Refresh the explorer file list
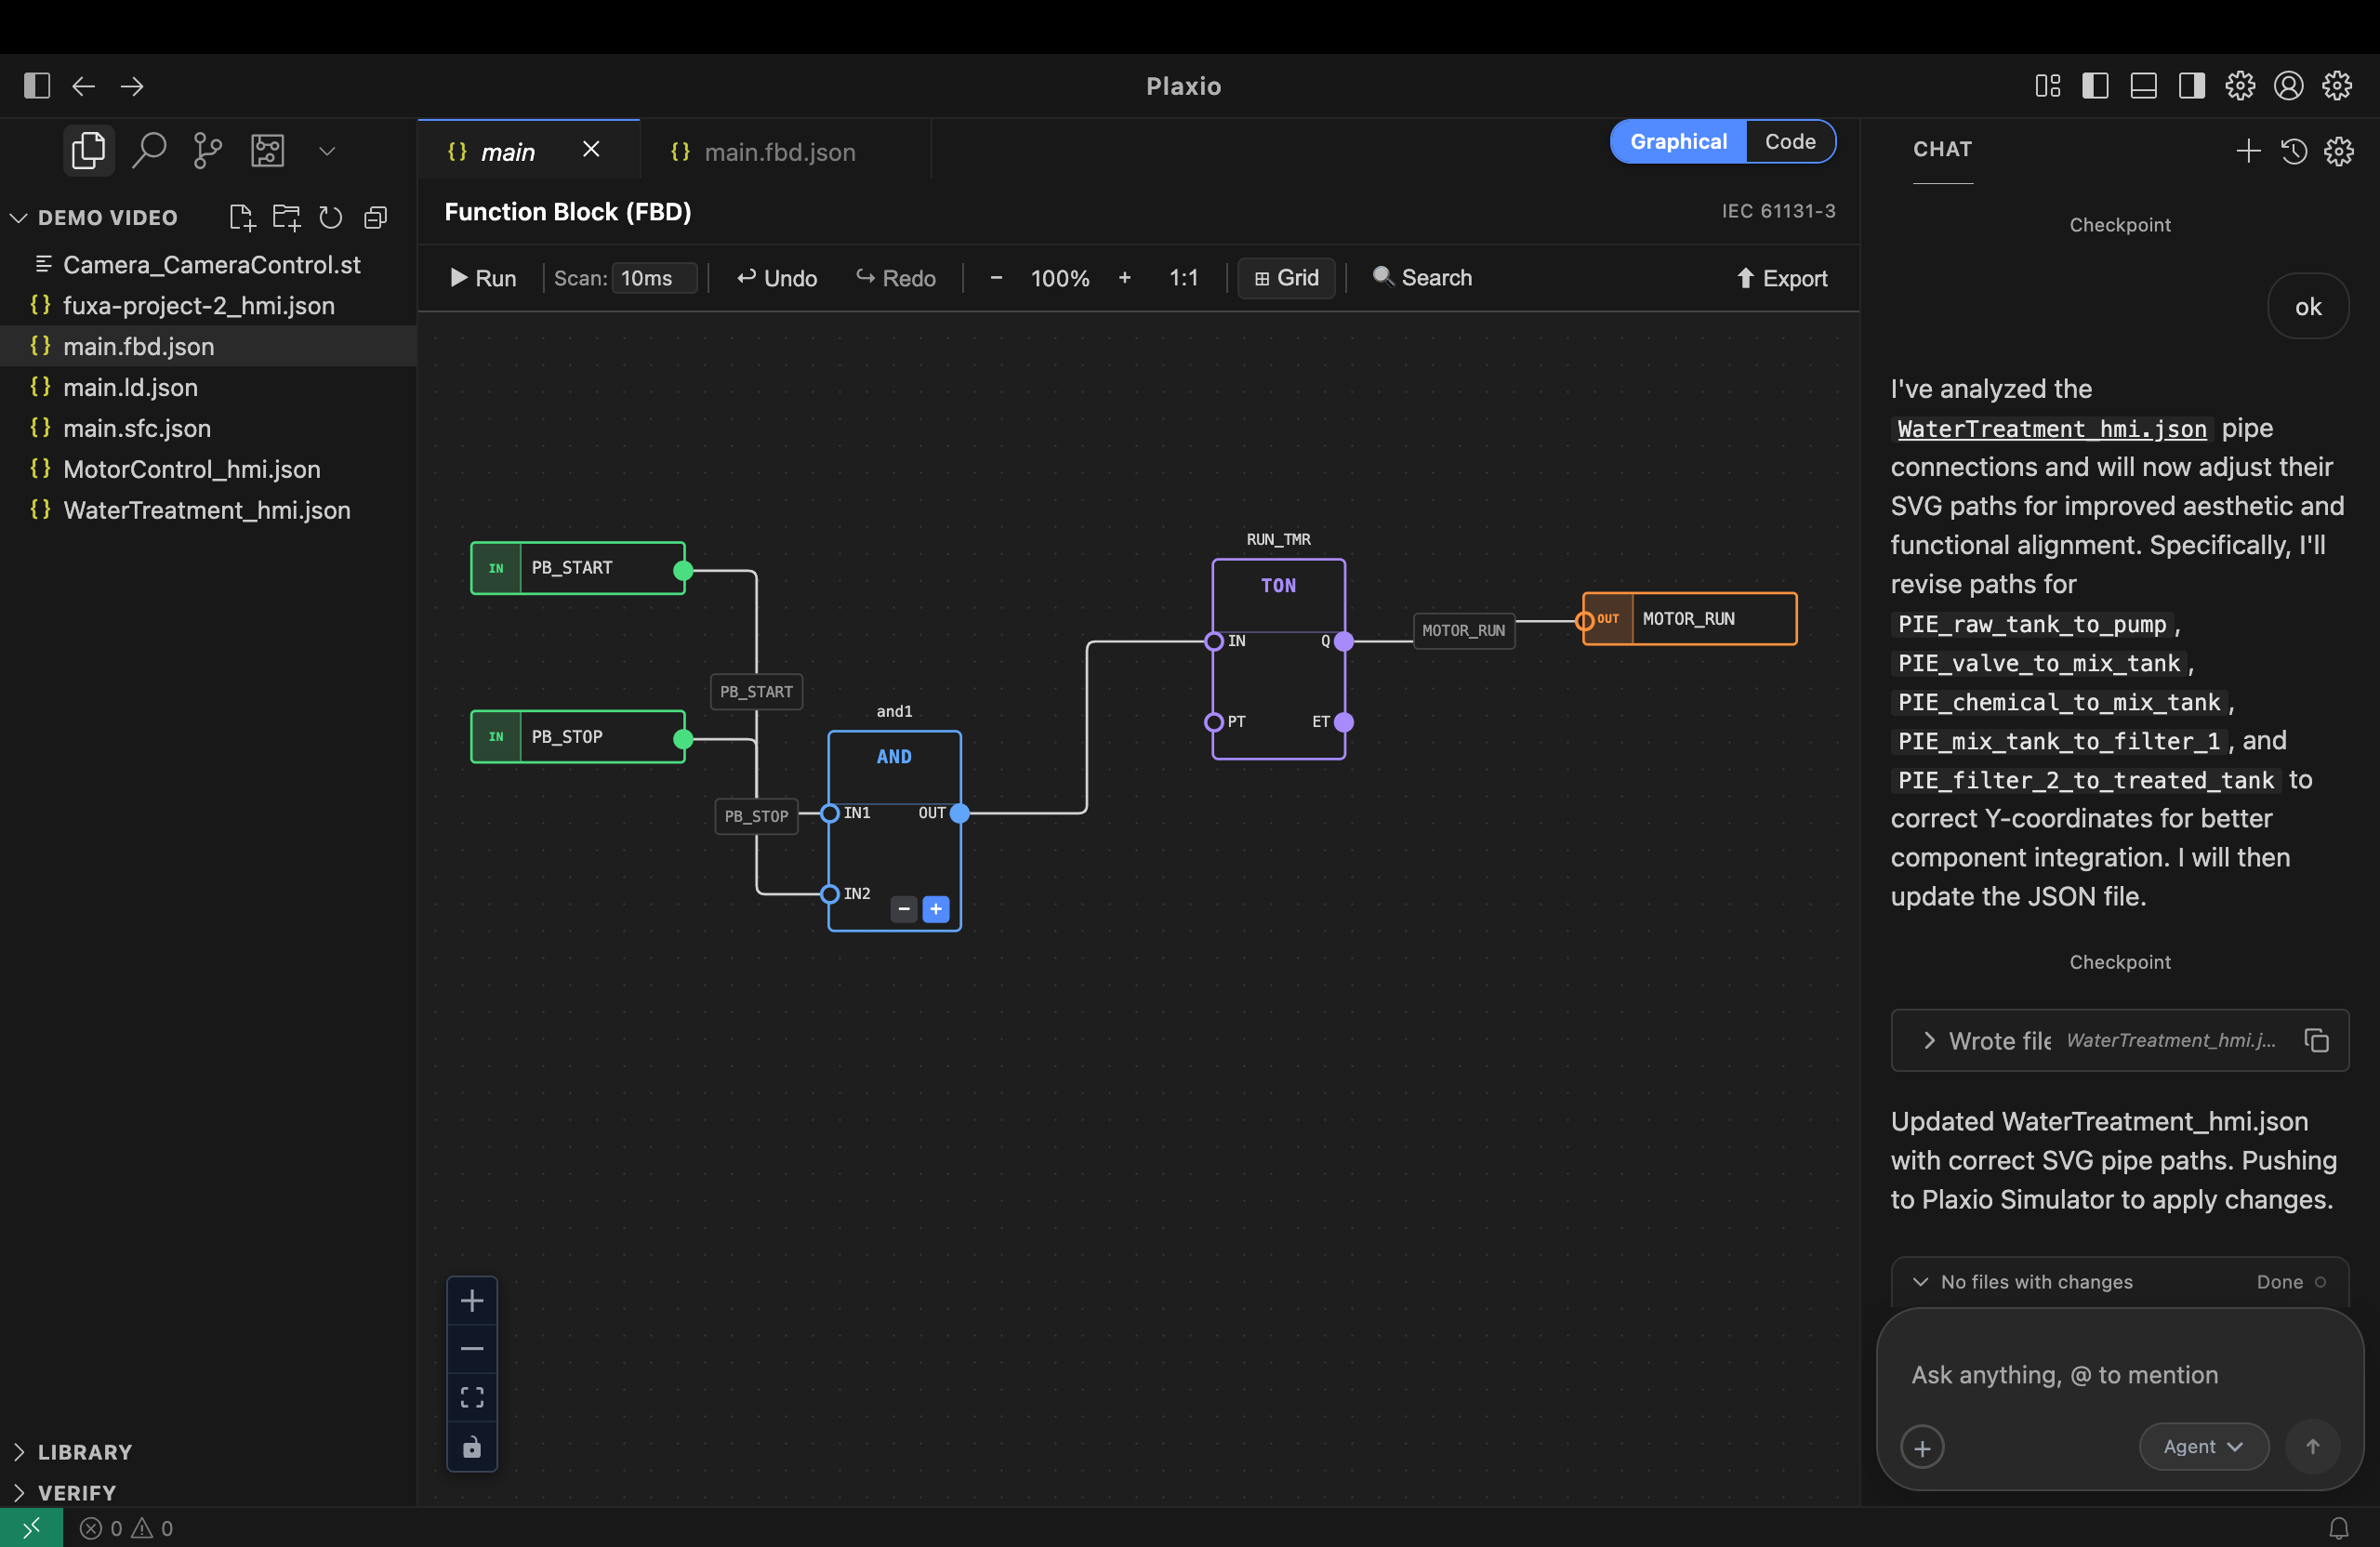Screen dimensions: 2380x1547 tap(331, 217)
